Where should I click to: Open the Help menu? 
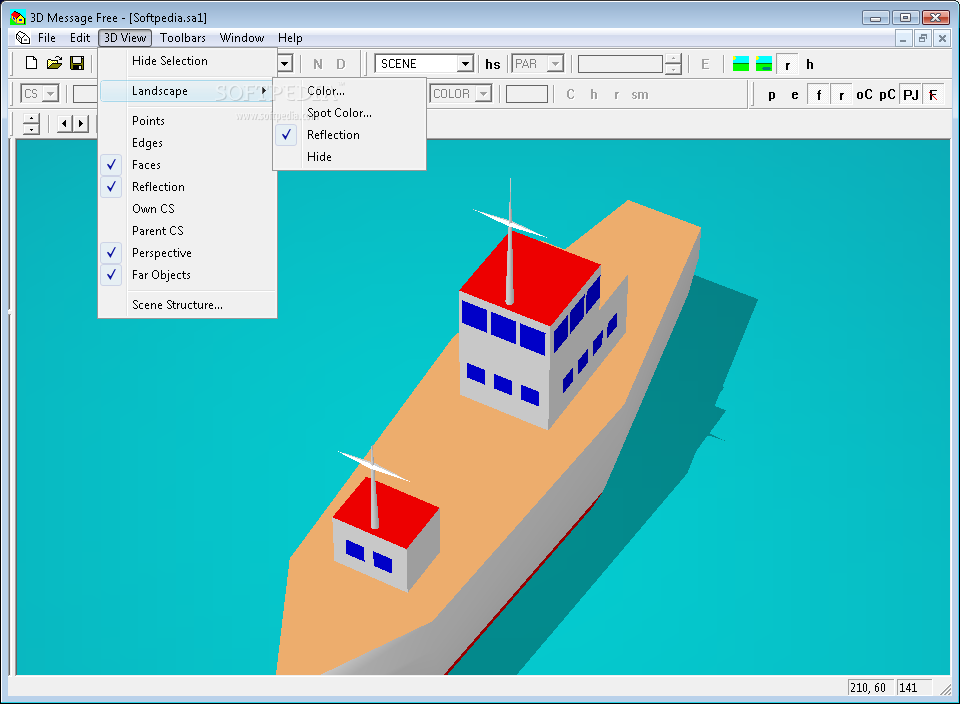click(290, 38)
